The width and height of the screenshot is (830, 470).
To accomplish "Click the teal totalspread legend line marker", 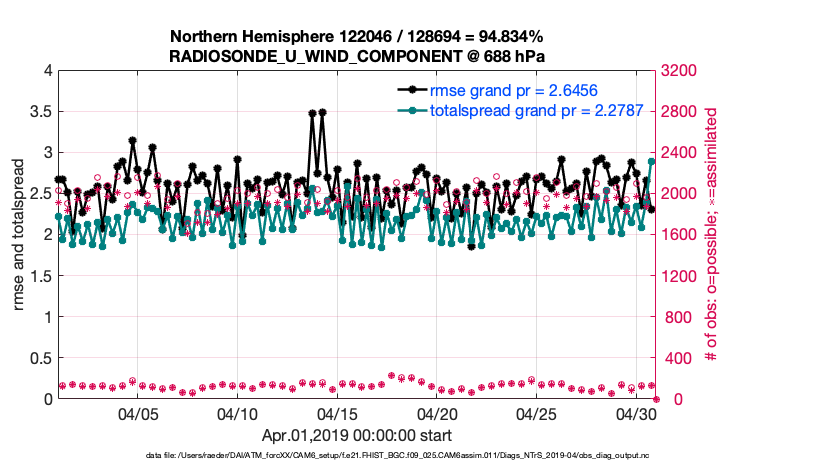I will pos(408,111).
